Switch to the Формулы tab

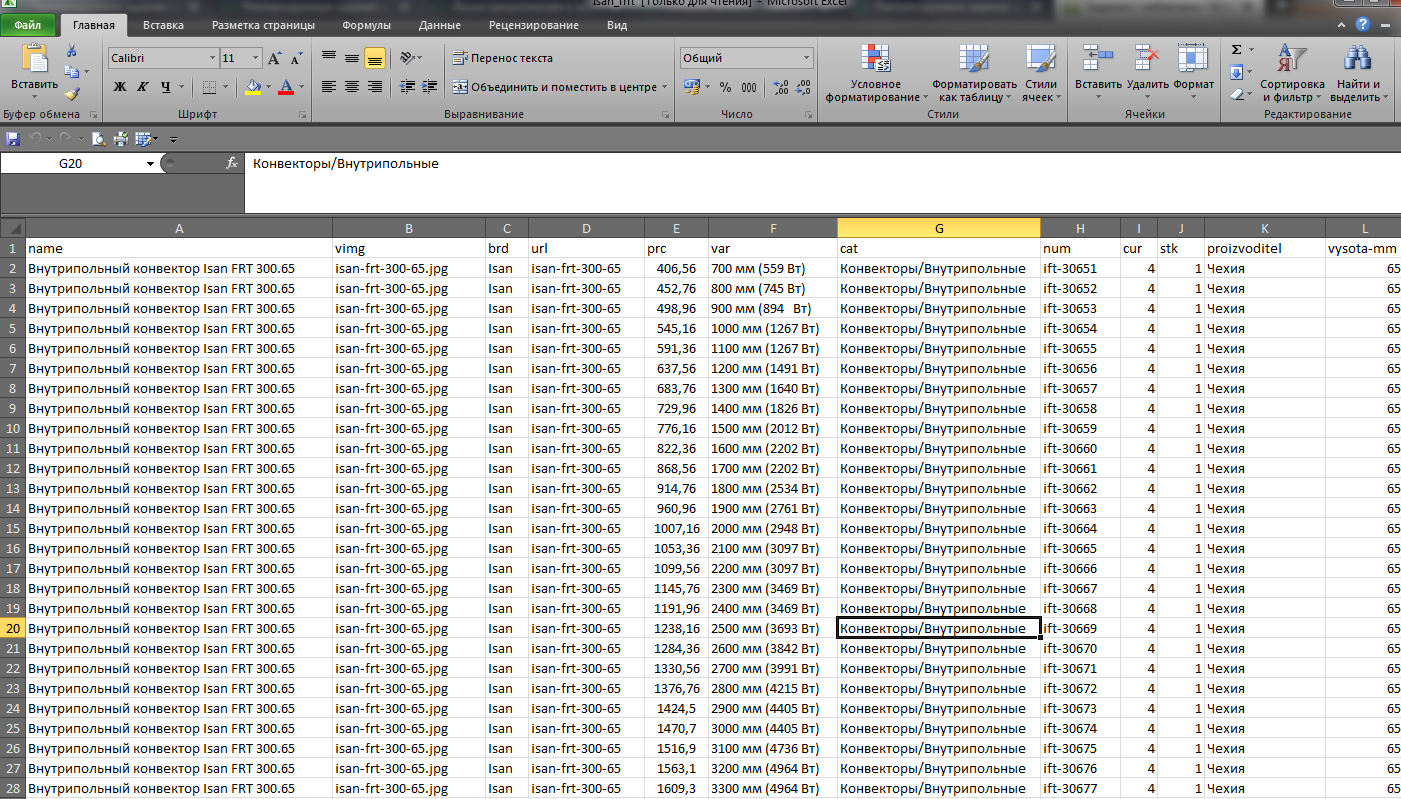pyautogui.click(x=367, y=25)
